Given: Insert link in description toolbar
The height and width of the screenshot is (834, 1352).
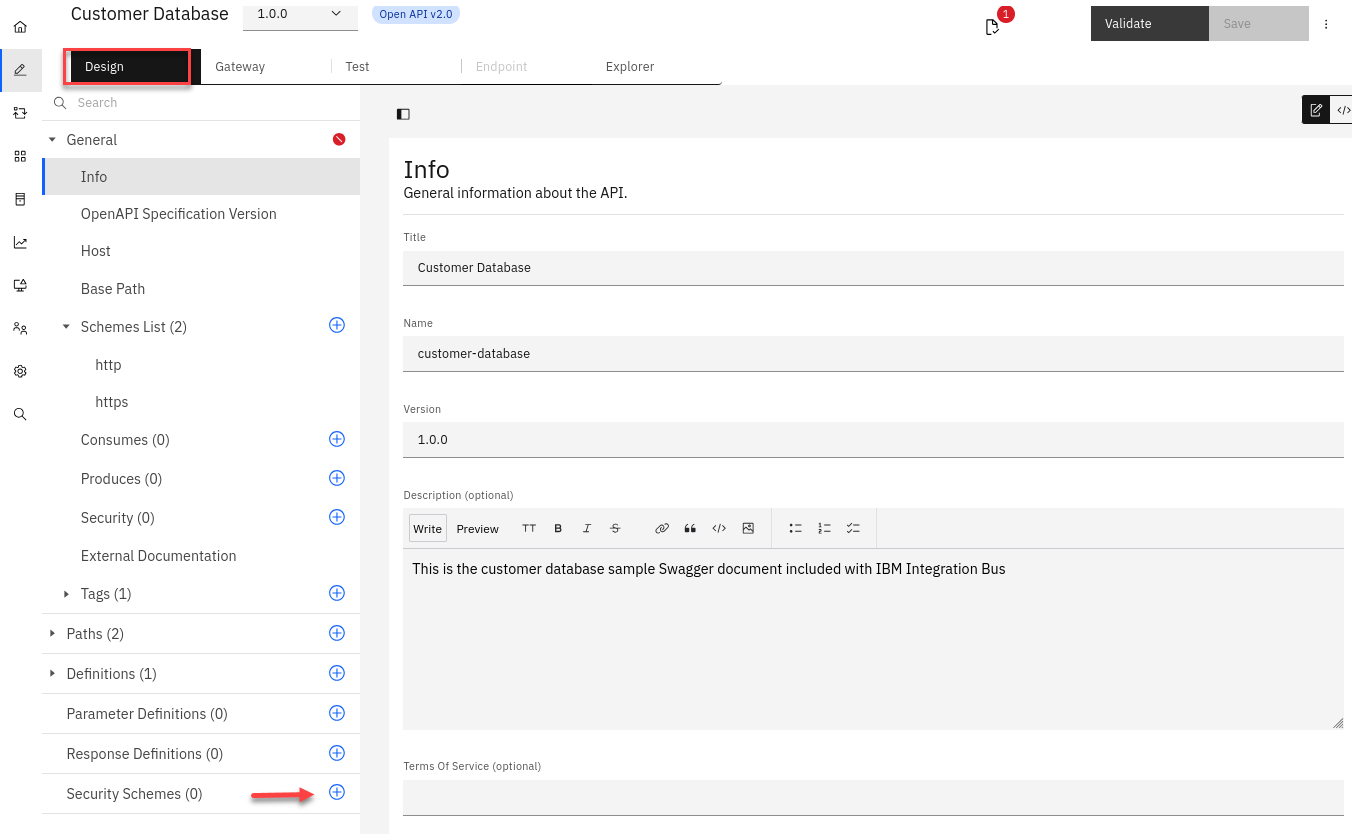Looking at the screenshot, I should pyautogui.click(x=661, y=528).
